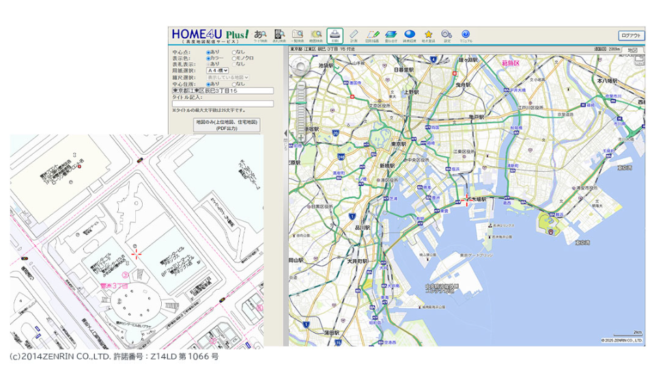Click the zoom minus button above slider
The height and width of the screenshot is (386, 650).
click(301, 86)
